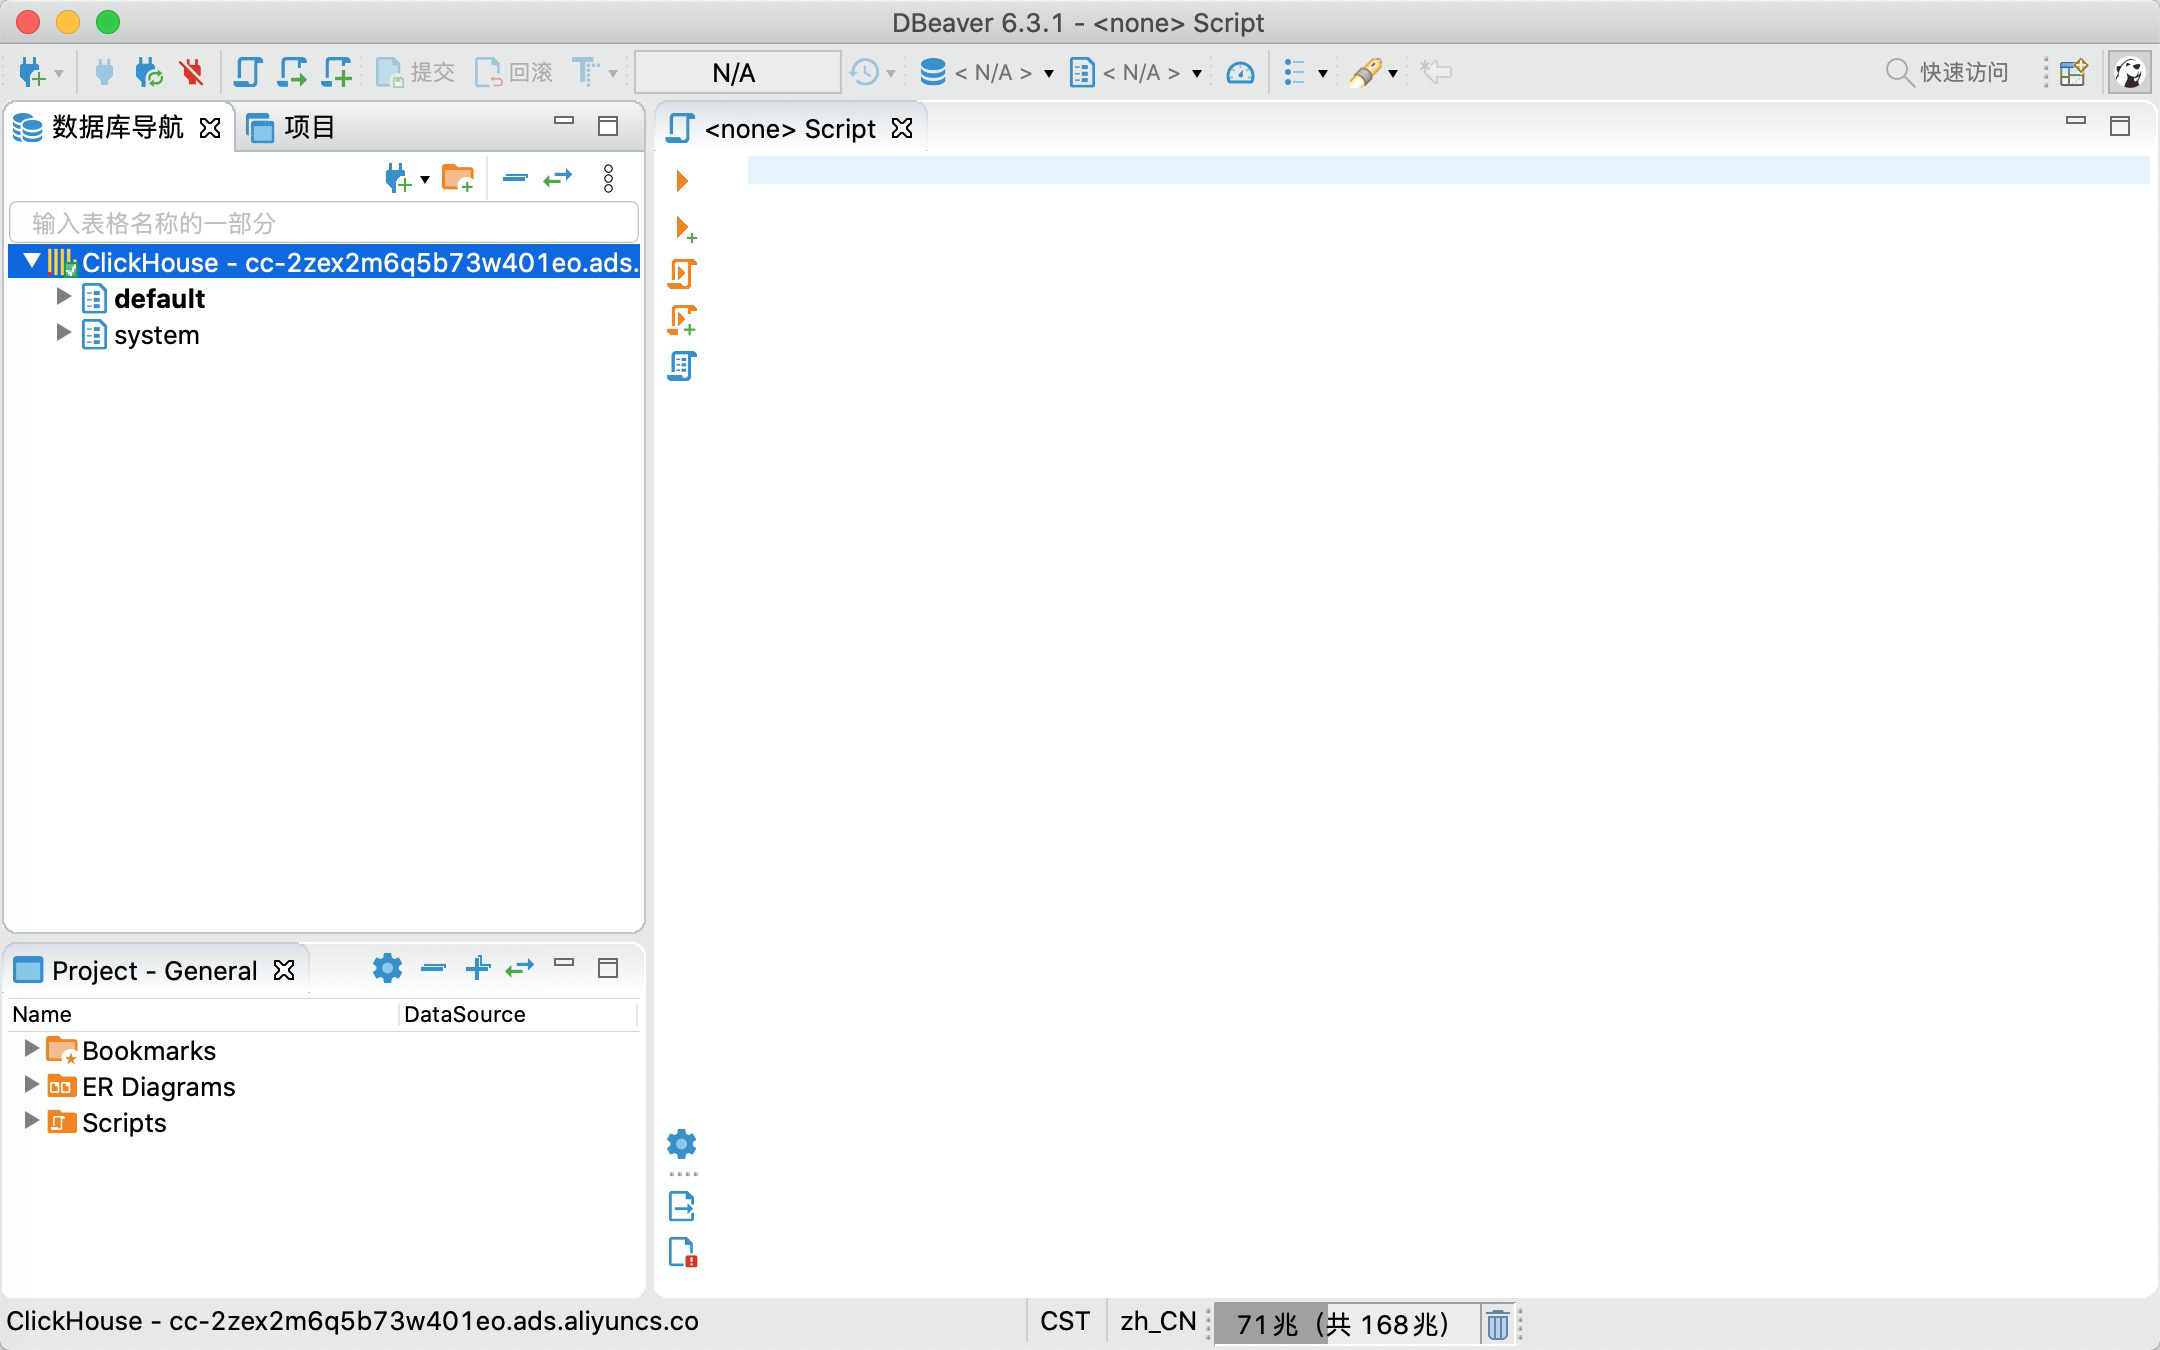The image size is (2160, 1350).
Task: Click the Connect plug icon
Action: pos(104,72)
